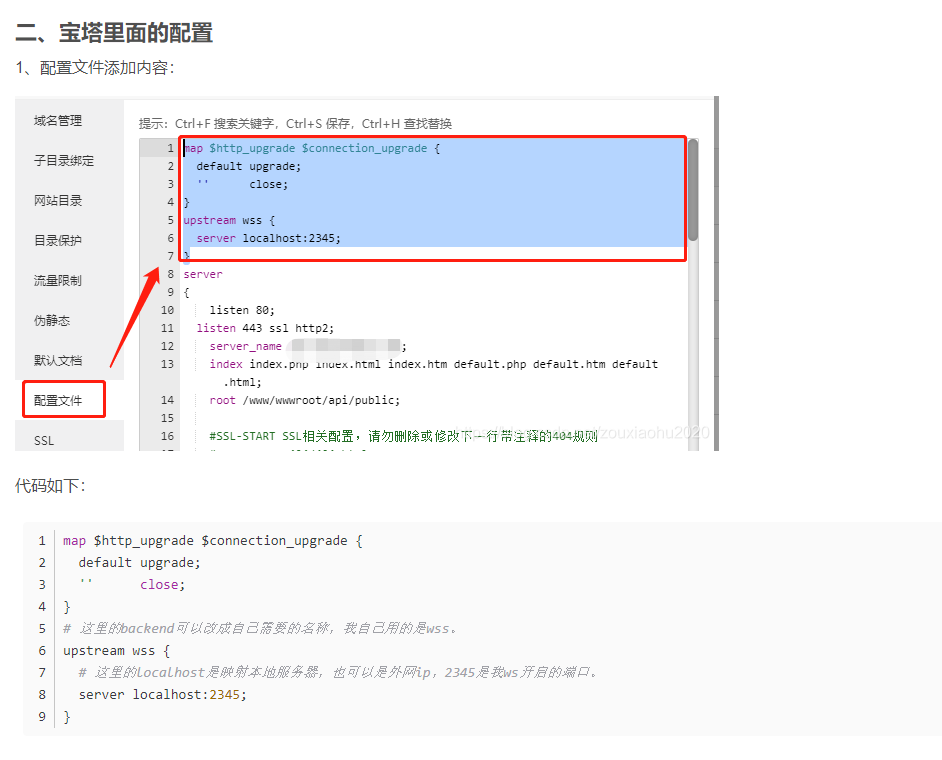
Task: Select the 网站目录 menu item
Action: pos(58,201)
